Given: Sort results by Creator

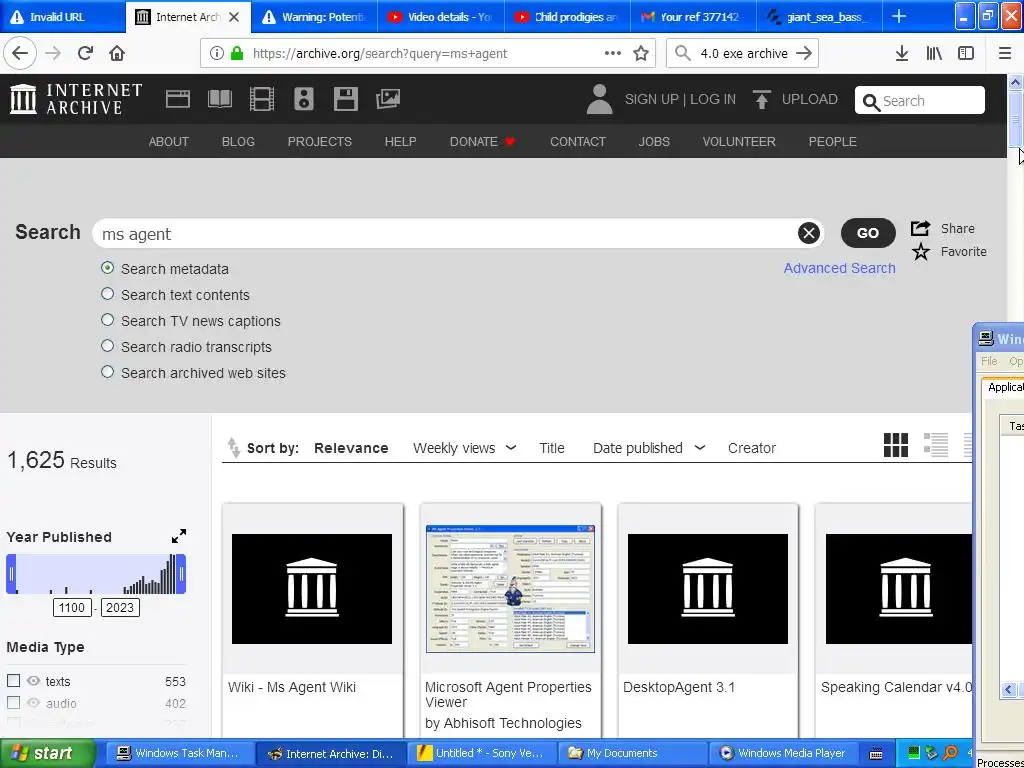Looking at the screenshot, I should 752,448.
